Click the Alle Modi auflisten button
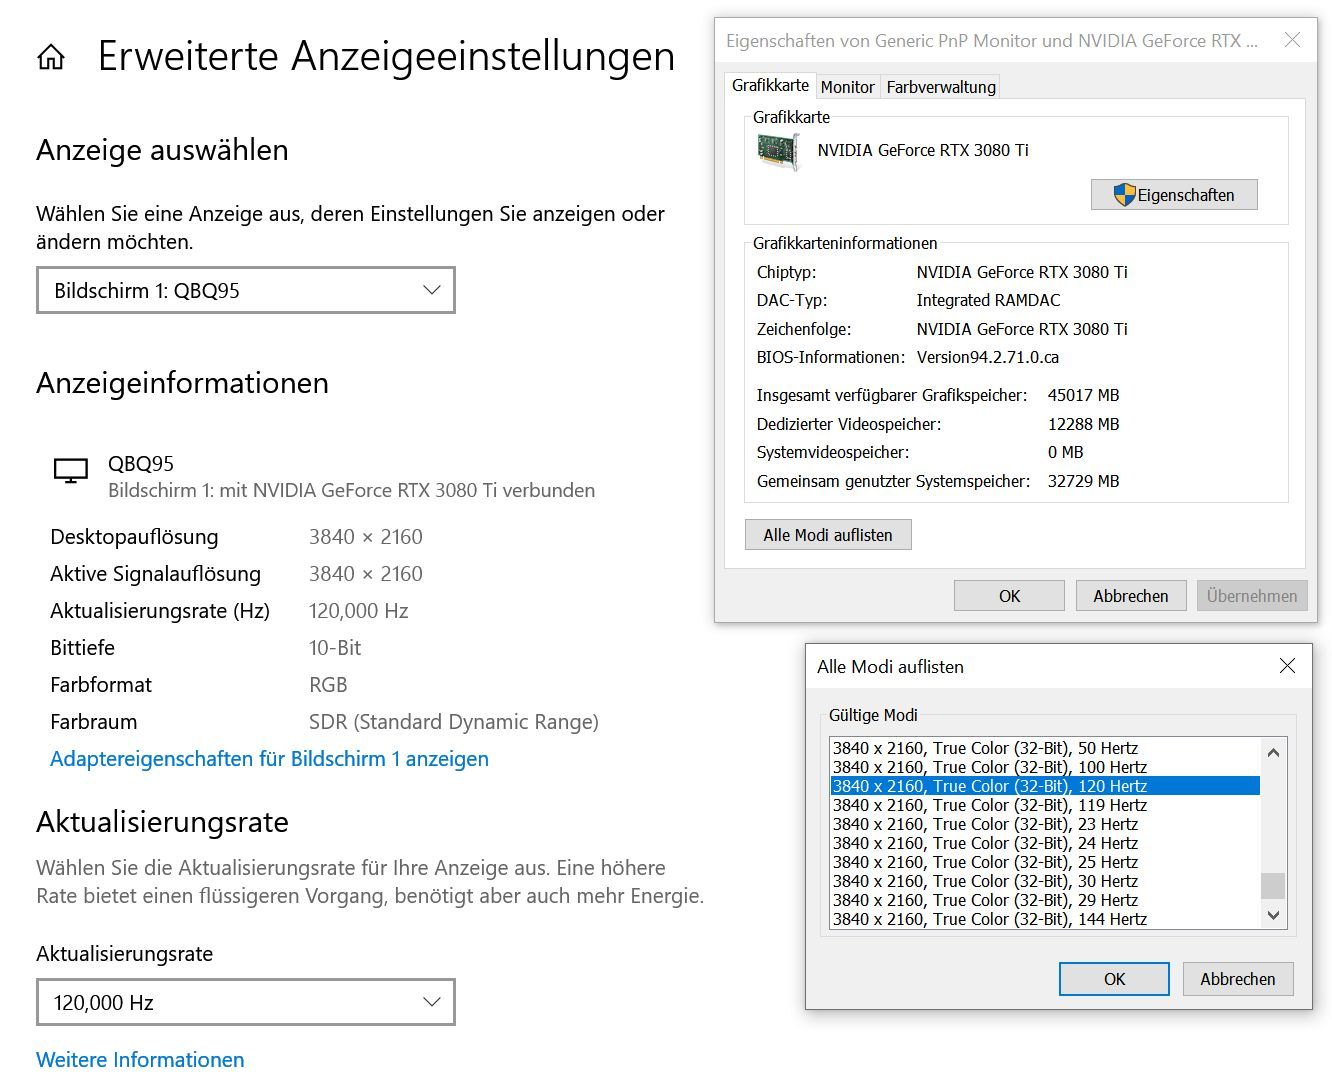 [x=828, y=535]
